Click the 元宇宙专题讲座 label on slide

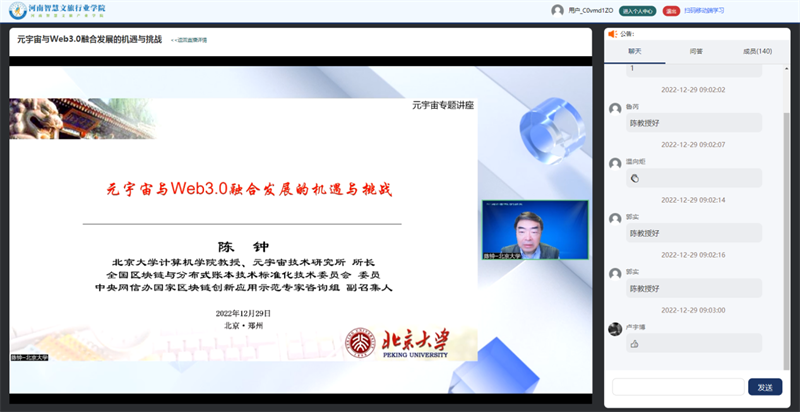(x=443, y=106)
